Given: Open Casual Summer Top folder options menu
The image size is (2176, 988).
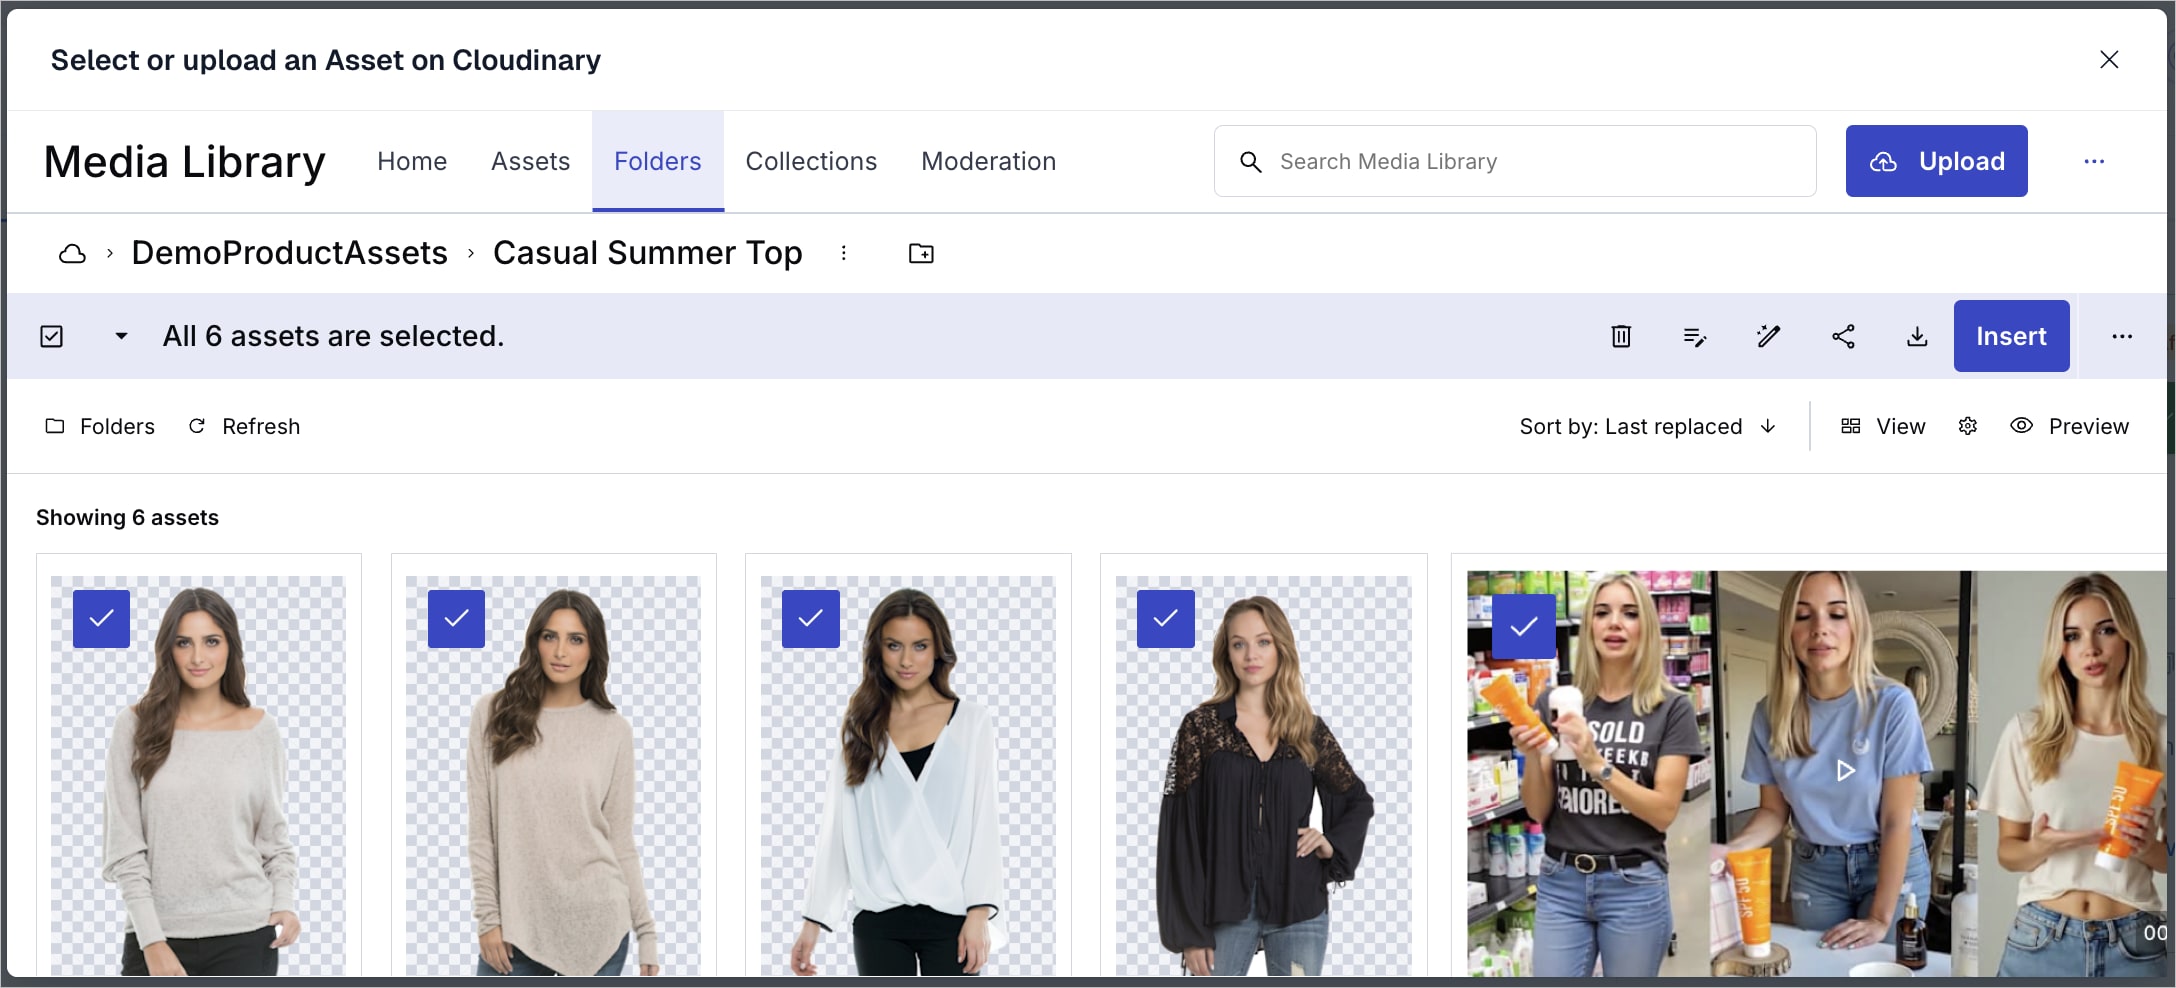Looking at the screenshot, I should 844,254.
